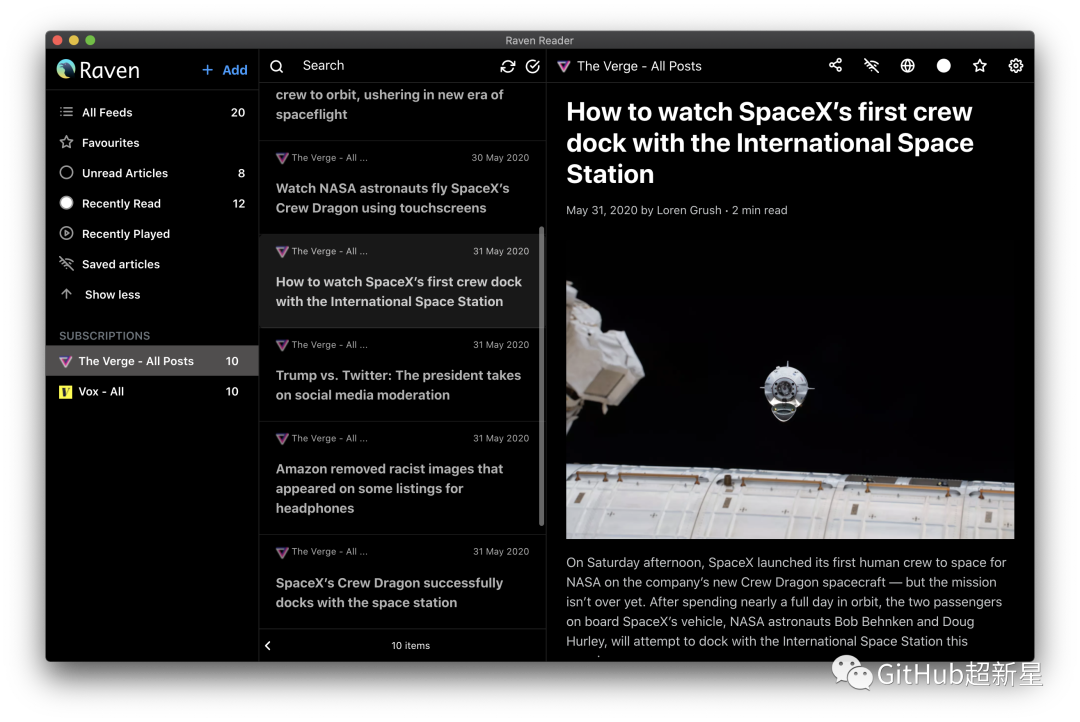Open Amazon removed racist images article
Viewport: 1080px width, 722px height.
click(402, 478)
